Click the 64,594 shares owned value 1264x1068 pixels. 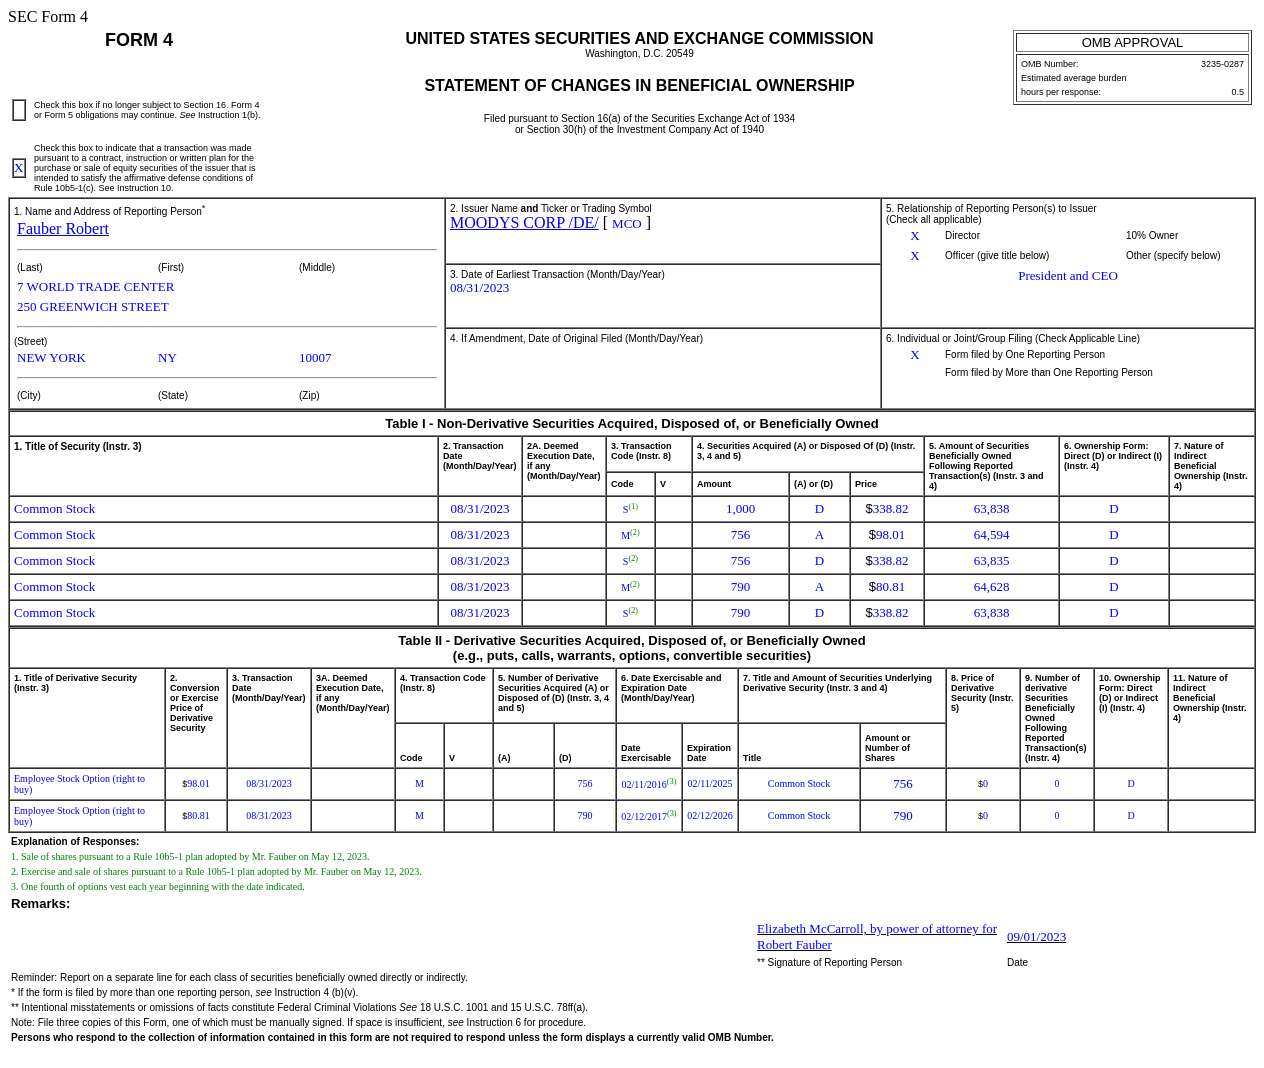tap(991, 535)
